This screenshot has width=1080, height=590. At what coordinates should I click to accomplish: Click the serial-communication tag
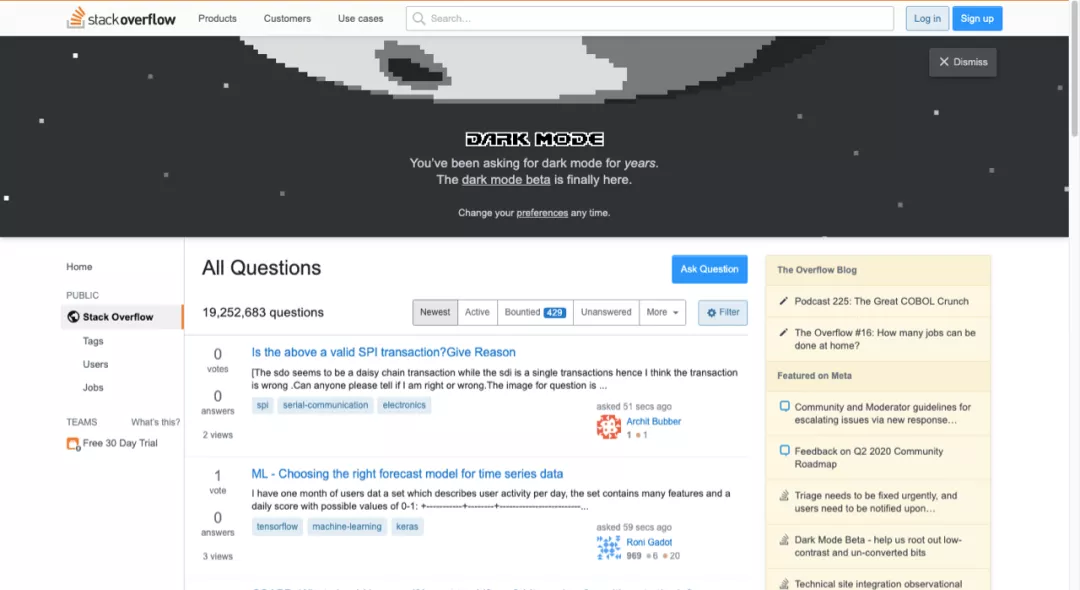point(325,405)
